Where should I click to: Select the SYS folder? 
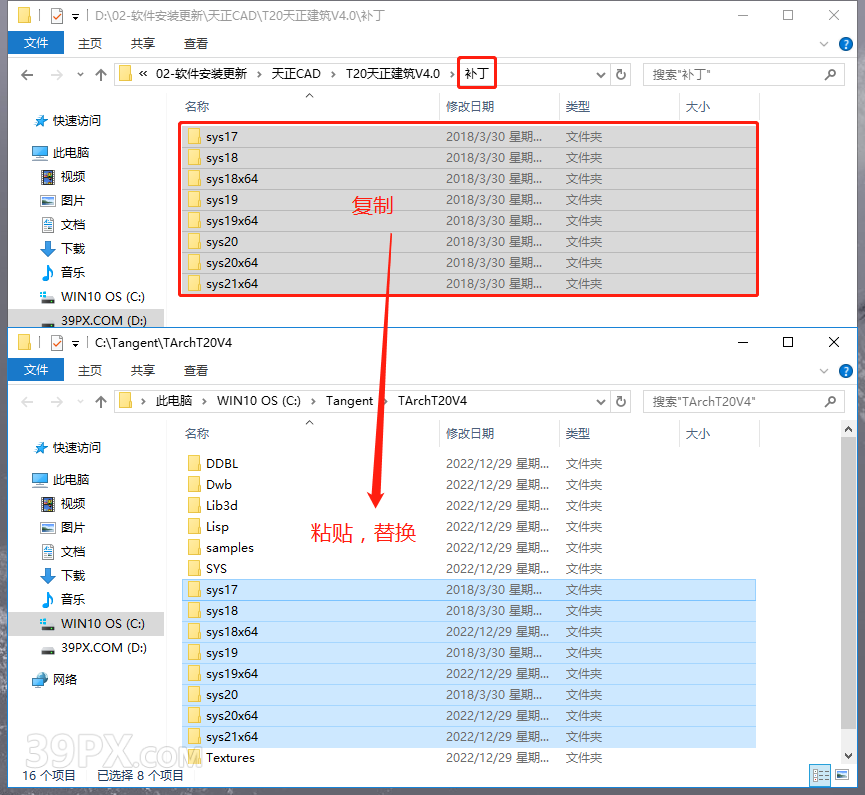coord(469,569)
